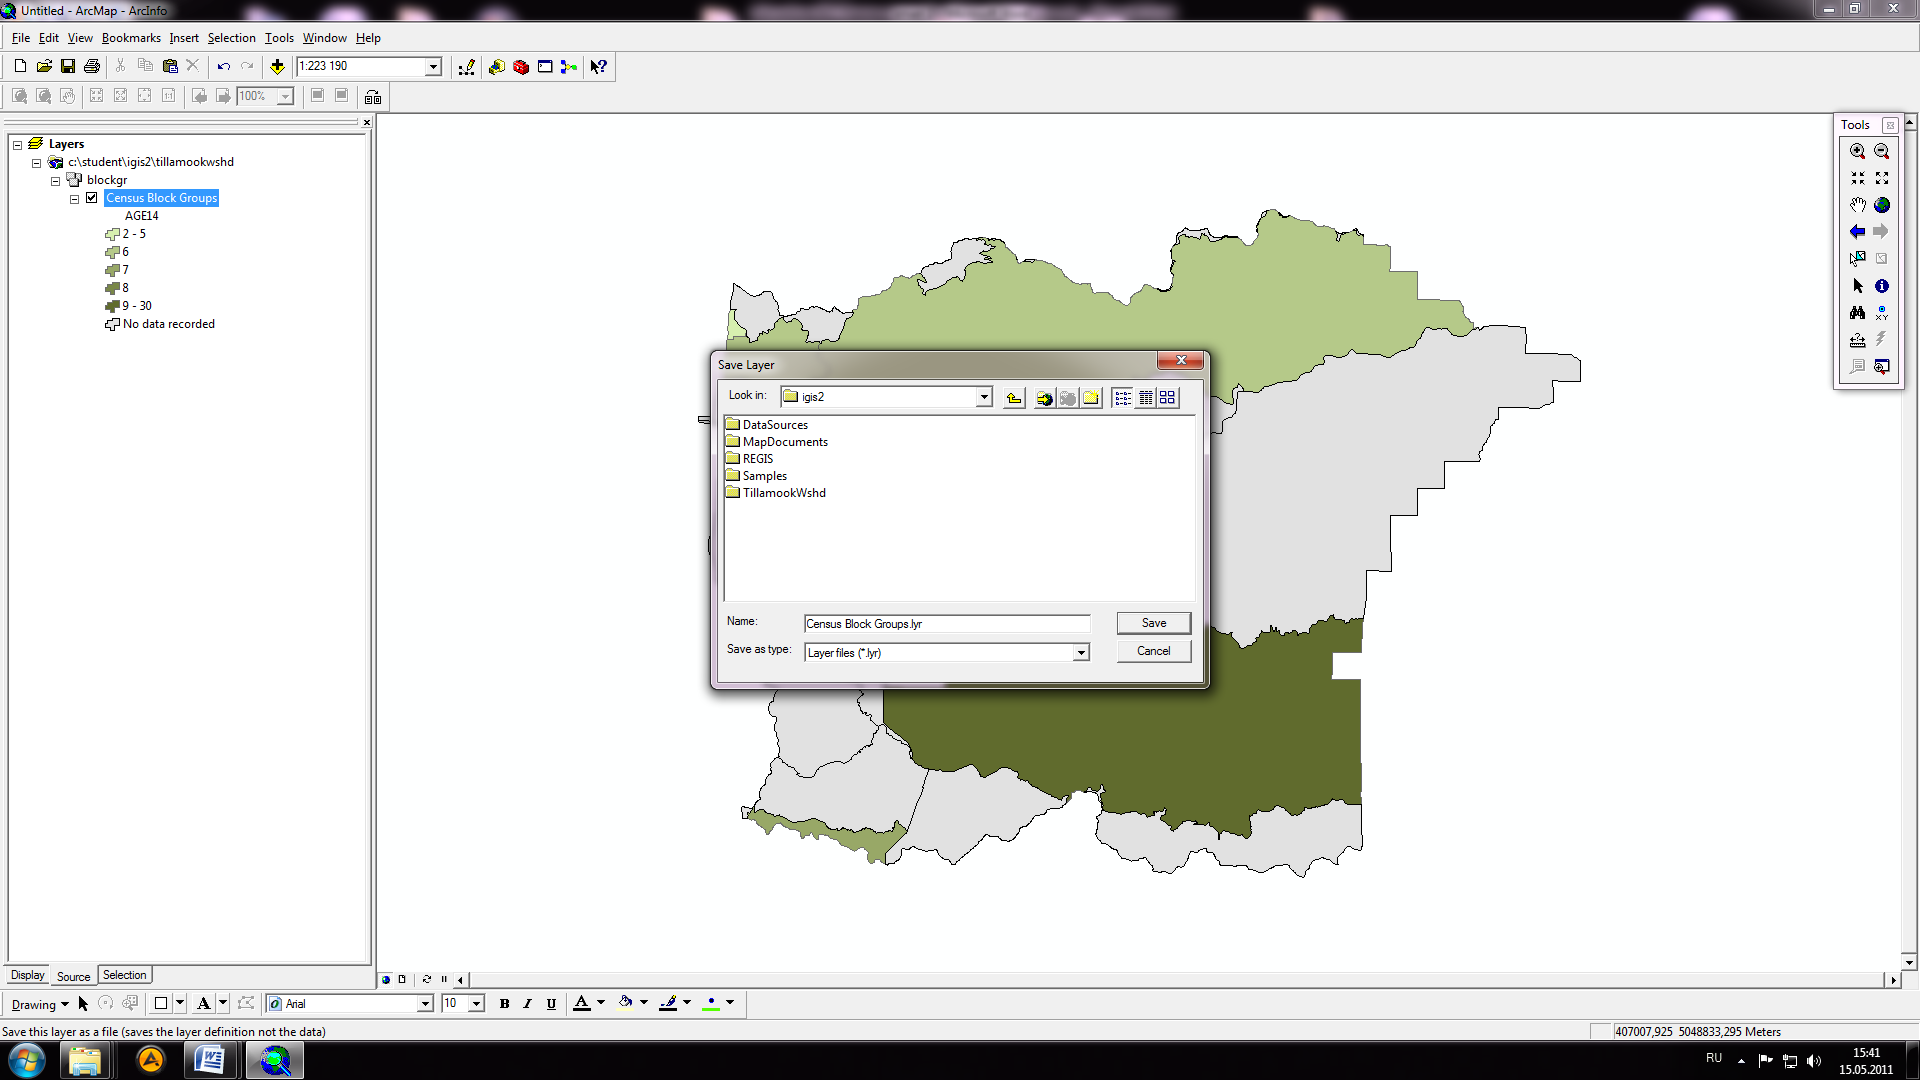The image size is (1920, 1080).
Task: Cancel the Save Layer dialog
Action: click(x=1154, y=651)
